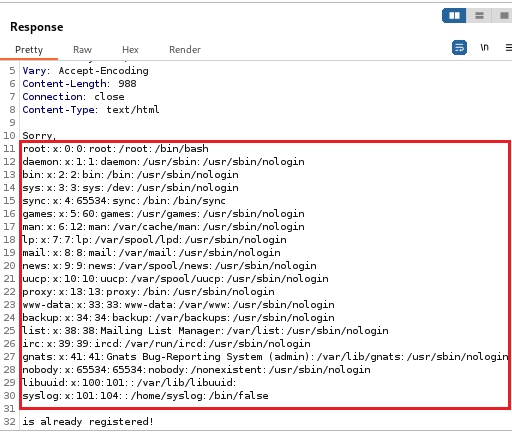Open the Render tab
Image resolution: width=512 pixels, height=432 pixels.
click(x=185, y=50)
